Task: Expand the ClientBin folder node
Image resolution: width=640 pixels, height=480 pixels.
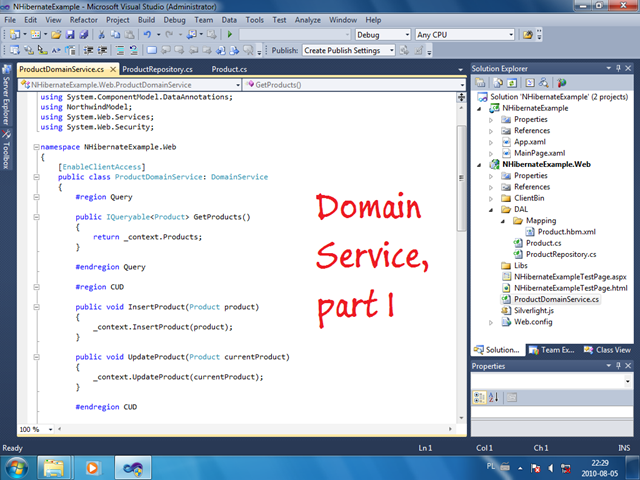Action: tap(491, 199)
